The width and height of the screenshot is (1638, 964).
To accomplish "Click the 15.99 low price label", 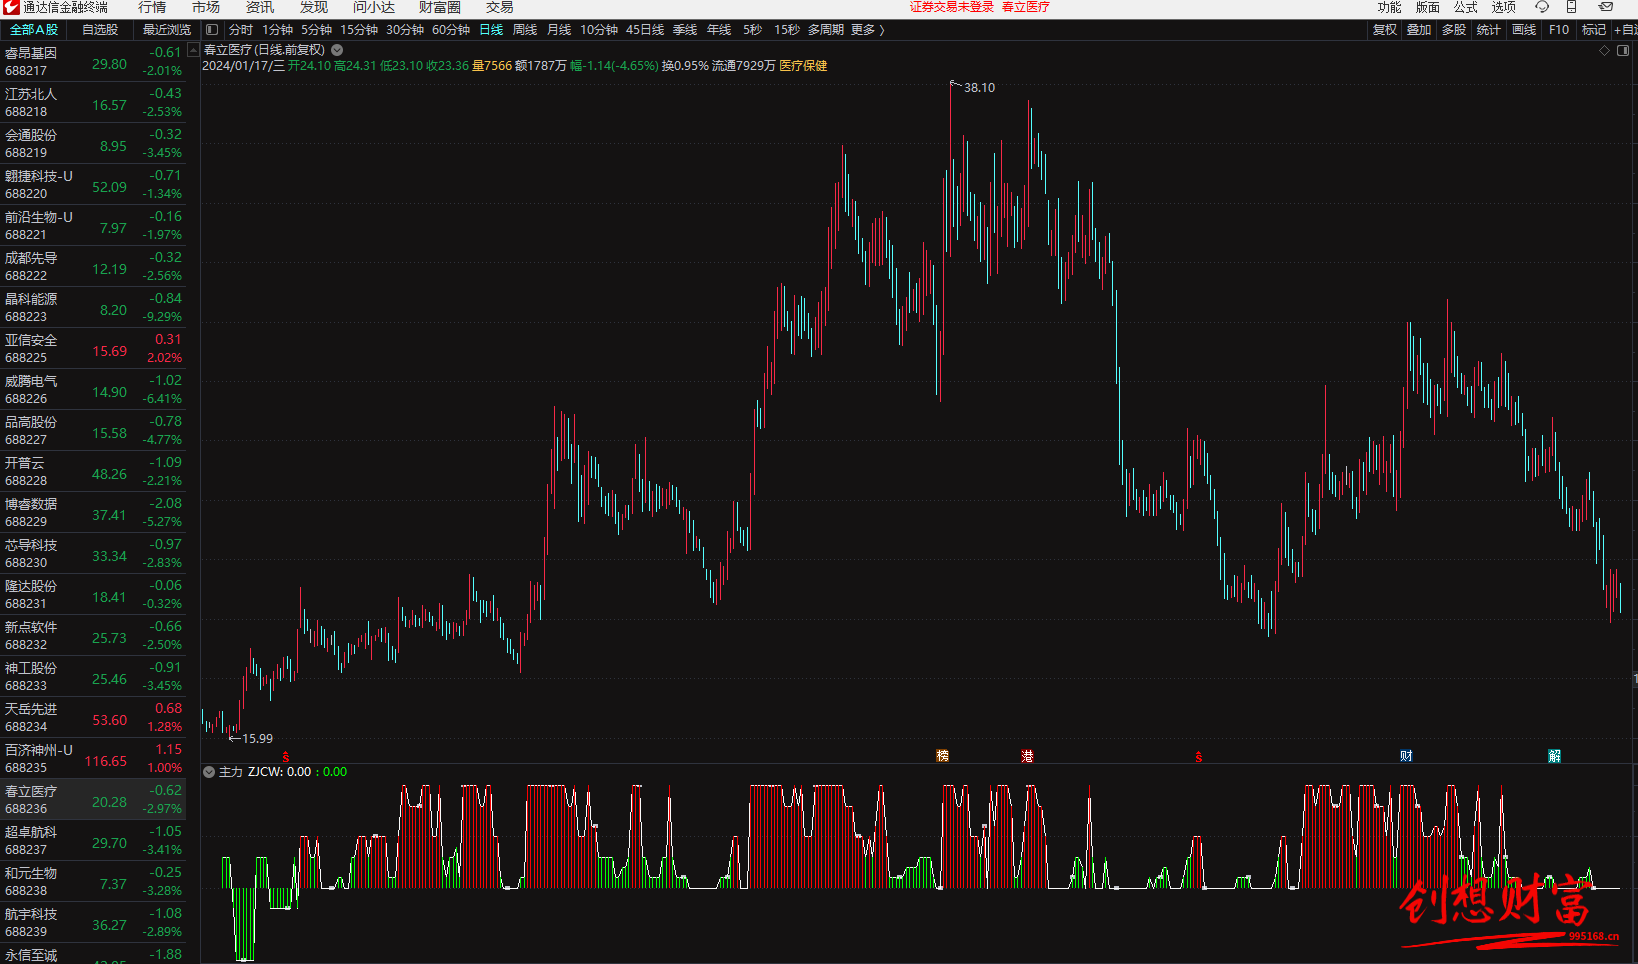I will click(257, 739).
